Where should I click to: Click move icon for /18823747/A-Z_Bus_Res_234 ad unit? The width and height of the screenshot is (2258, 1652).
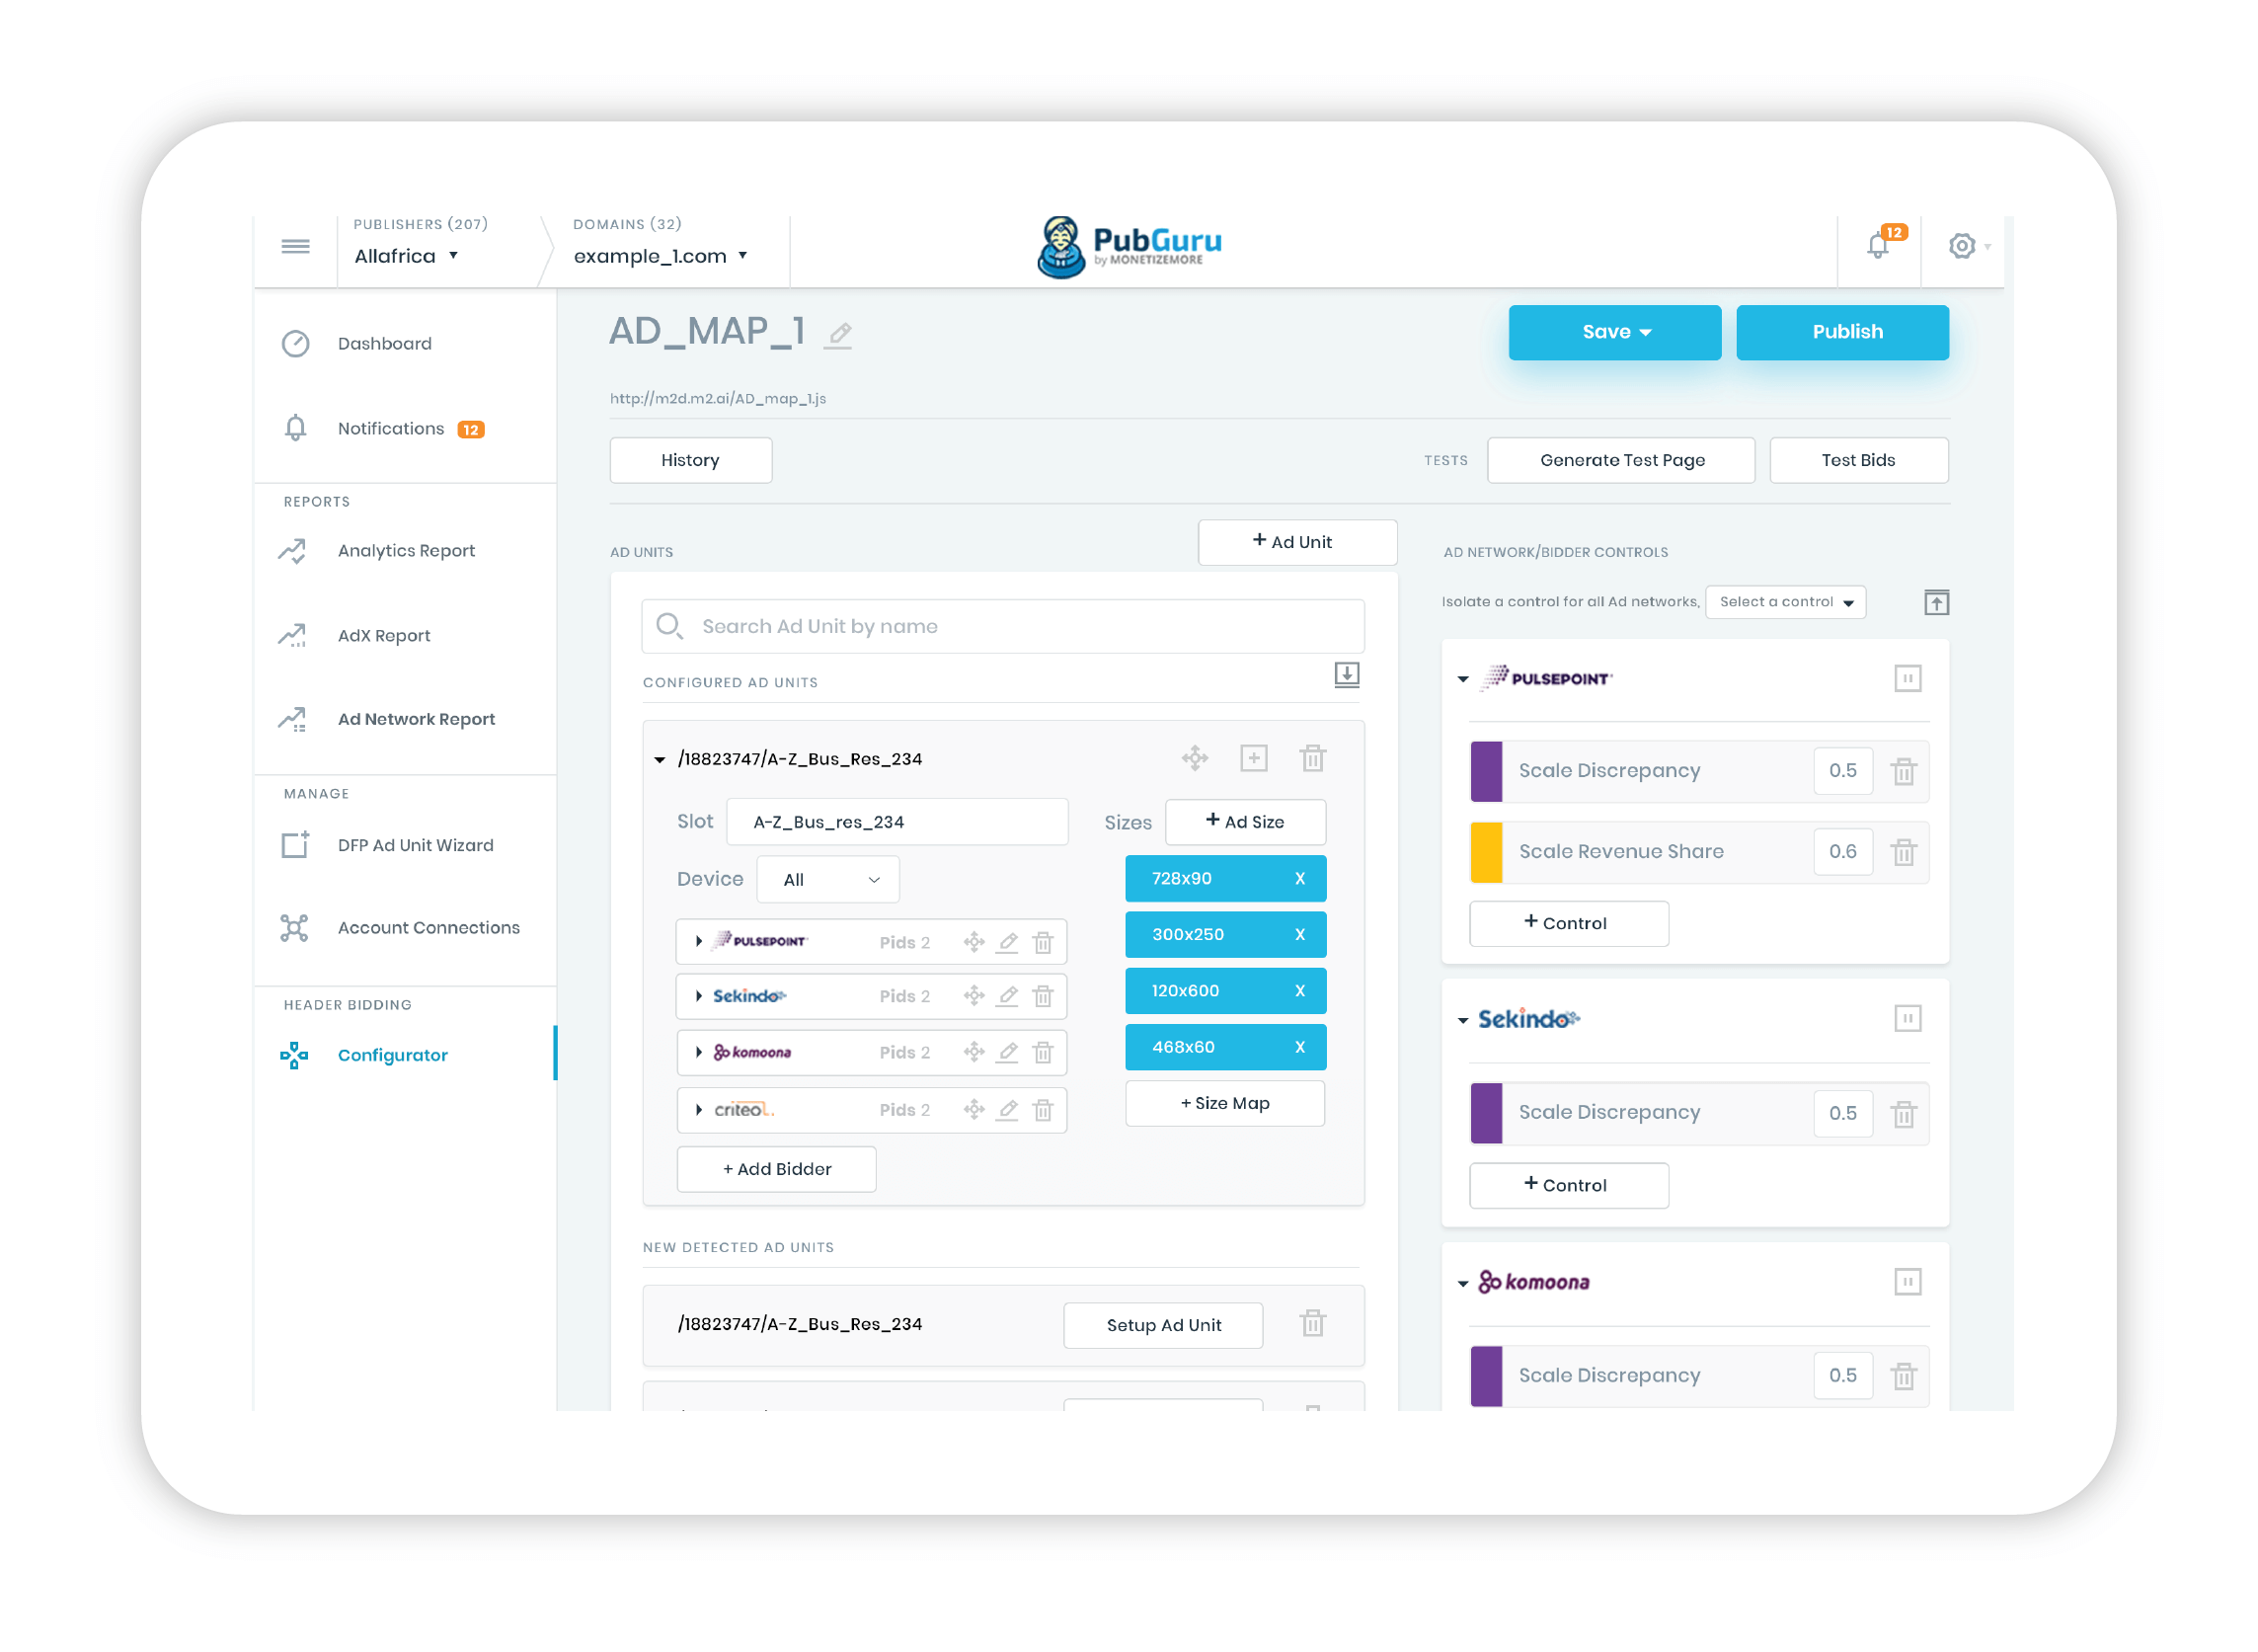pyautogui.click(x=1194, y=758)
